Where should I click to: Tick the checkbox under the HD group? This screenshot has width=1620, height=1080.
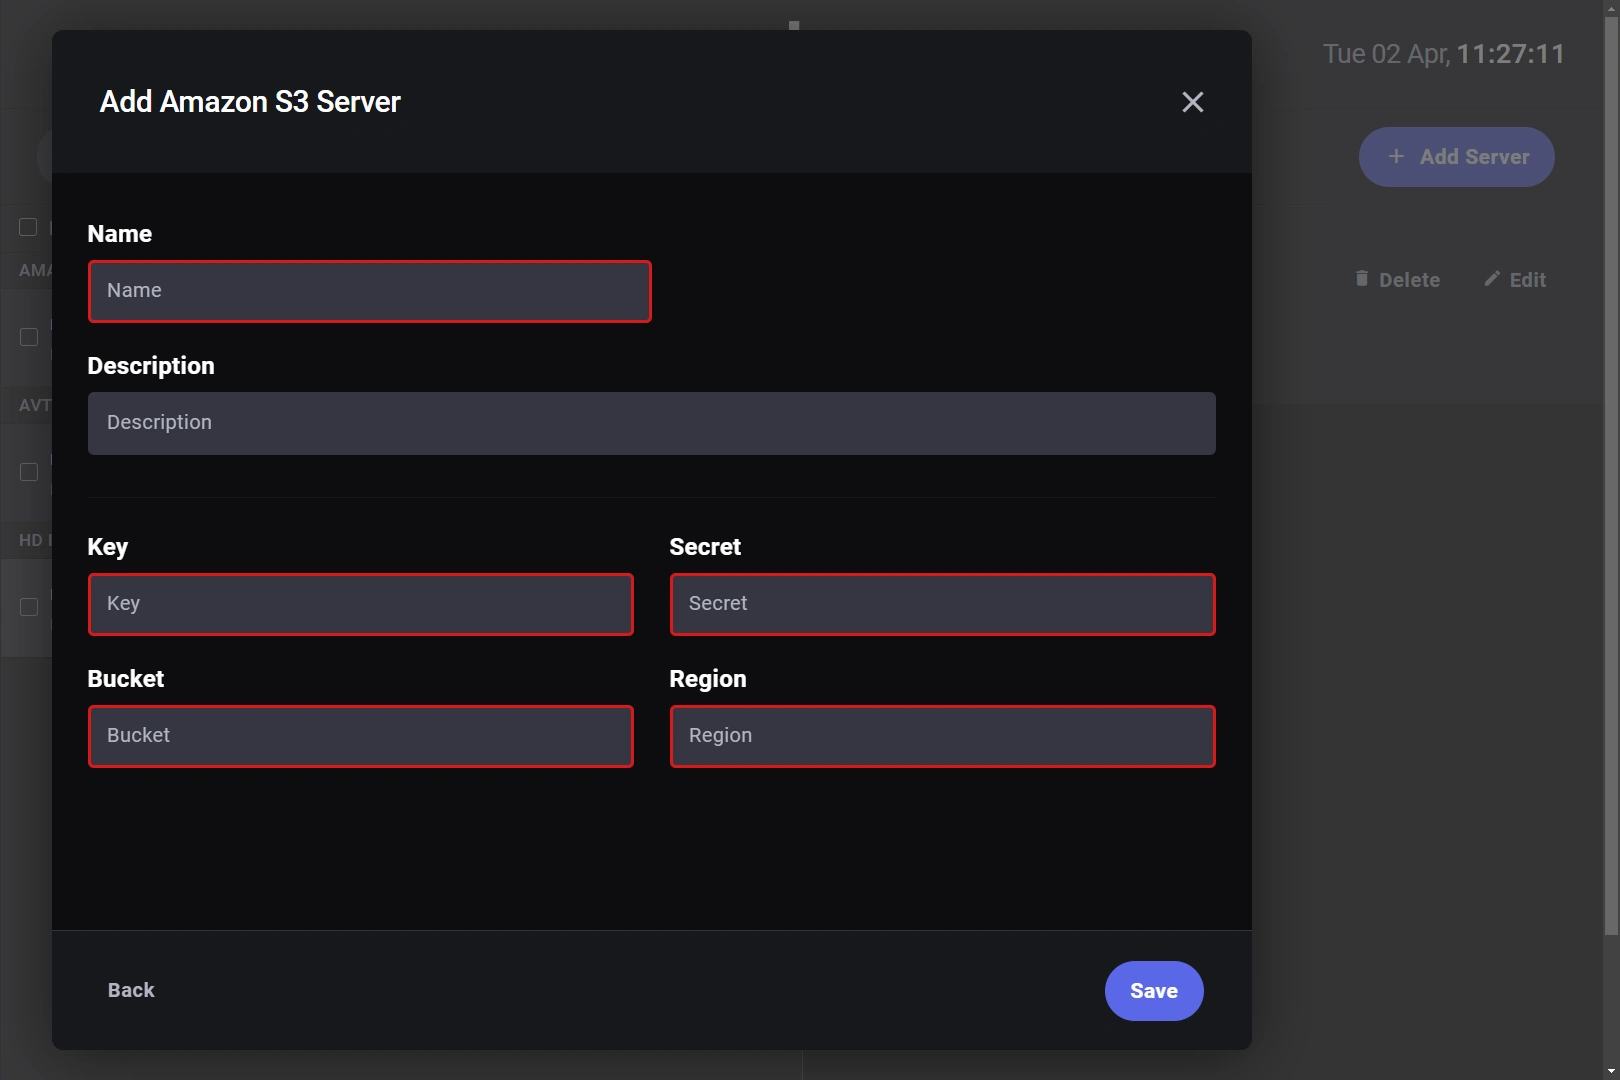pos(29,607)
